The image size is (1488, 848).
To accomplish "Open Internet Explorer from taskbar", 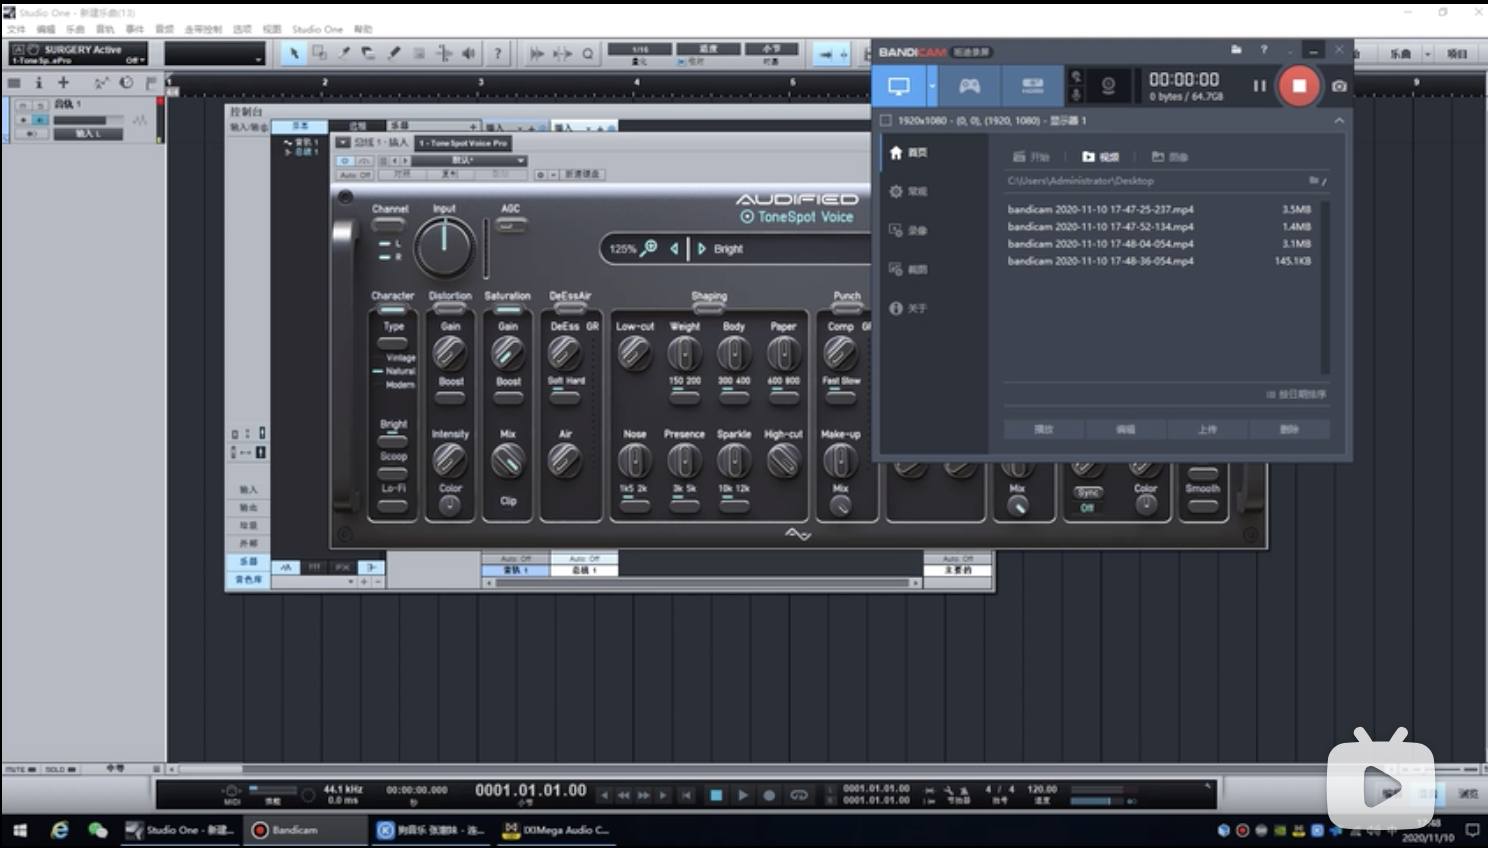I will [60, 830].
